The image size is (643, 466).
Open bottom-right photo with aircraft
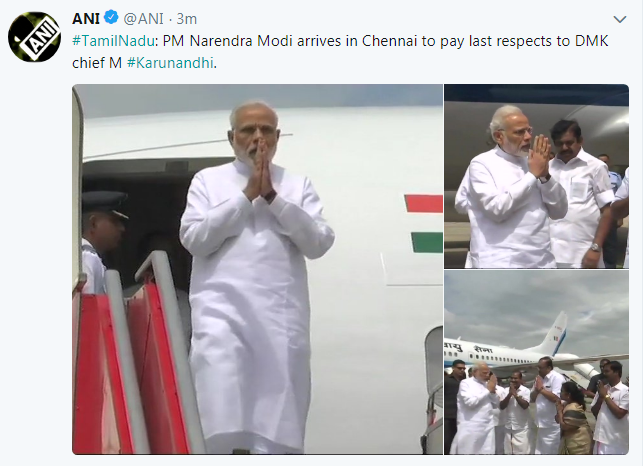click(x=536, y=362)
